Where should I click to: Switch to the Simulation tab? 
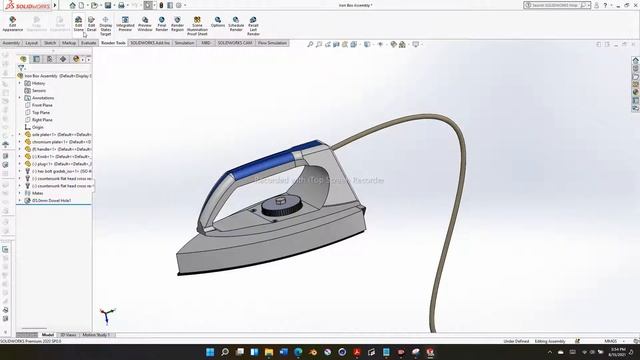coord(184,43)
